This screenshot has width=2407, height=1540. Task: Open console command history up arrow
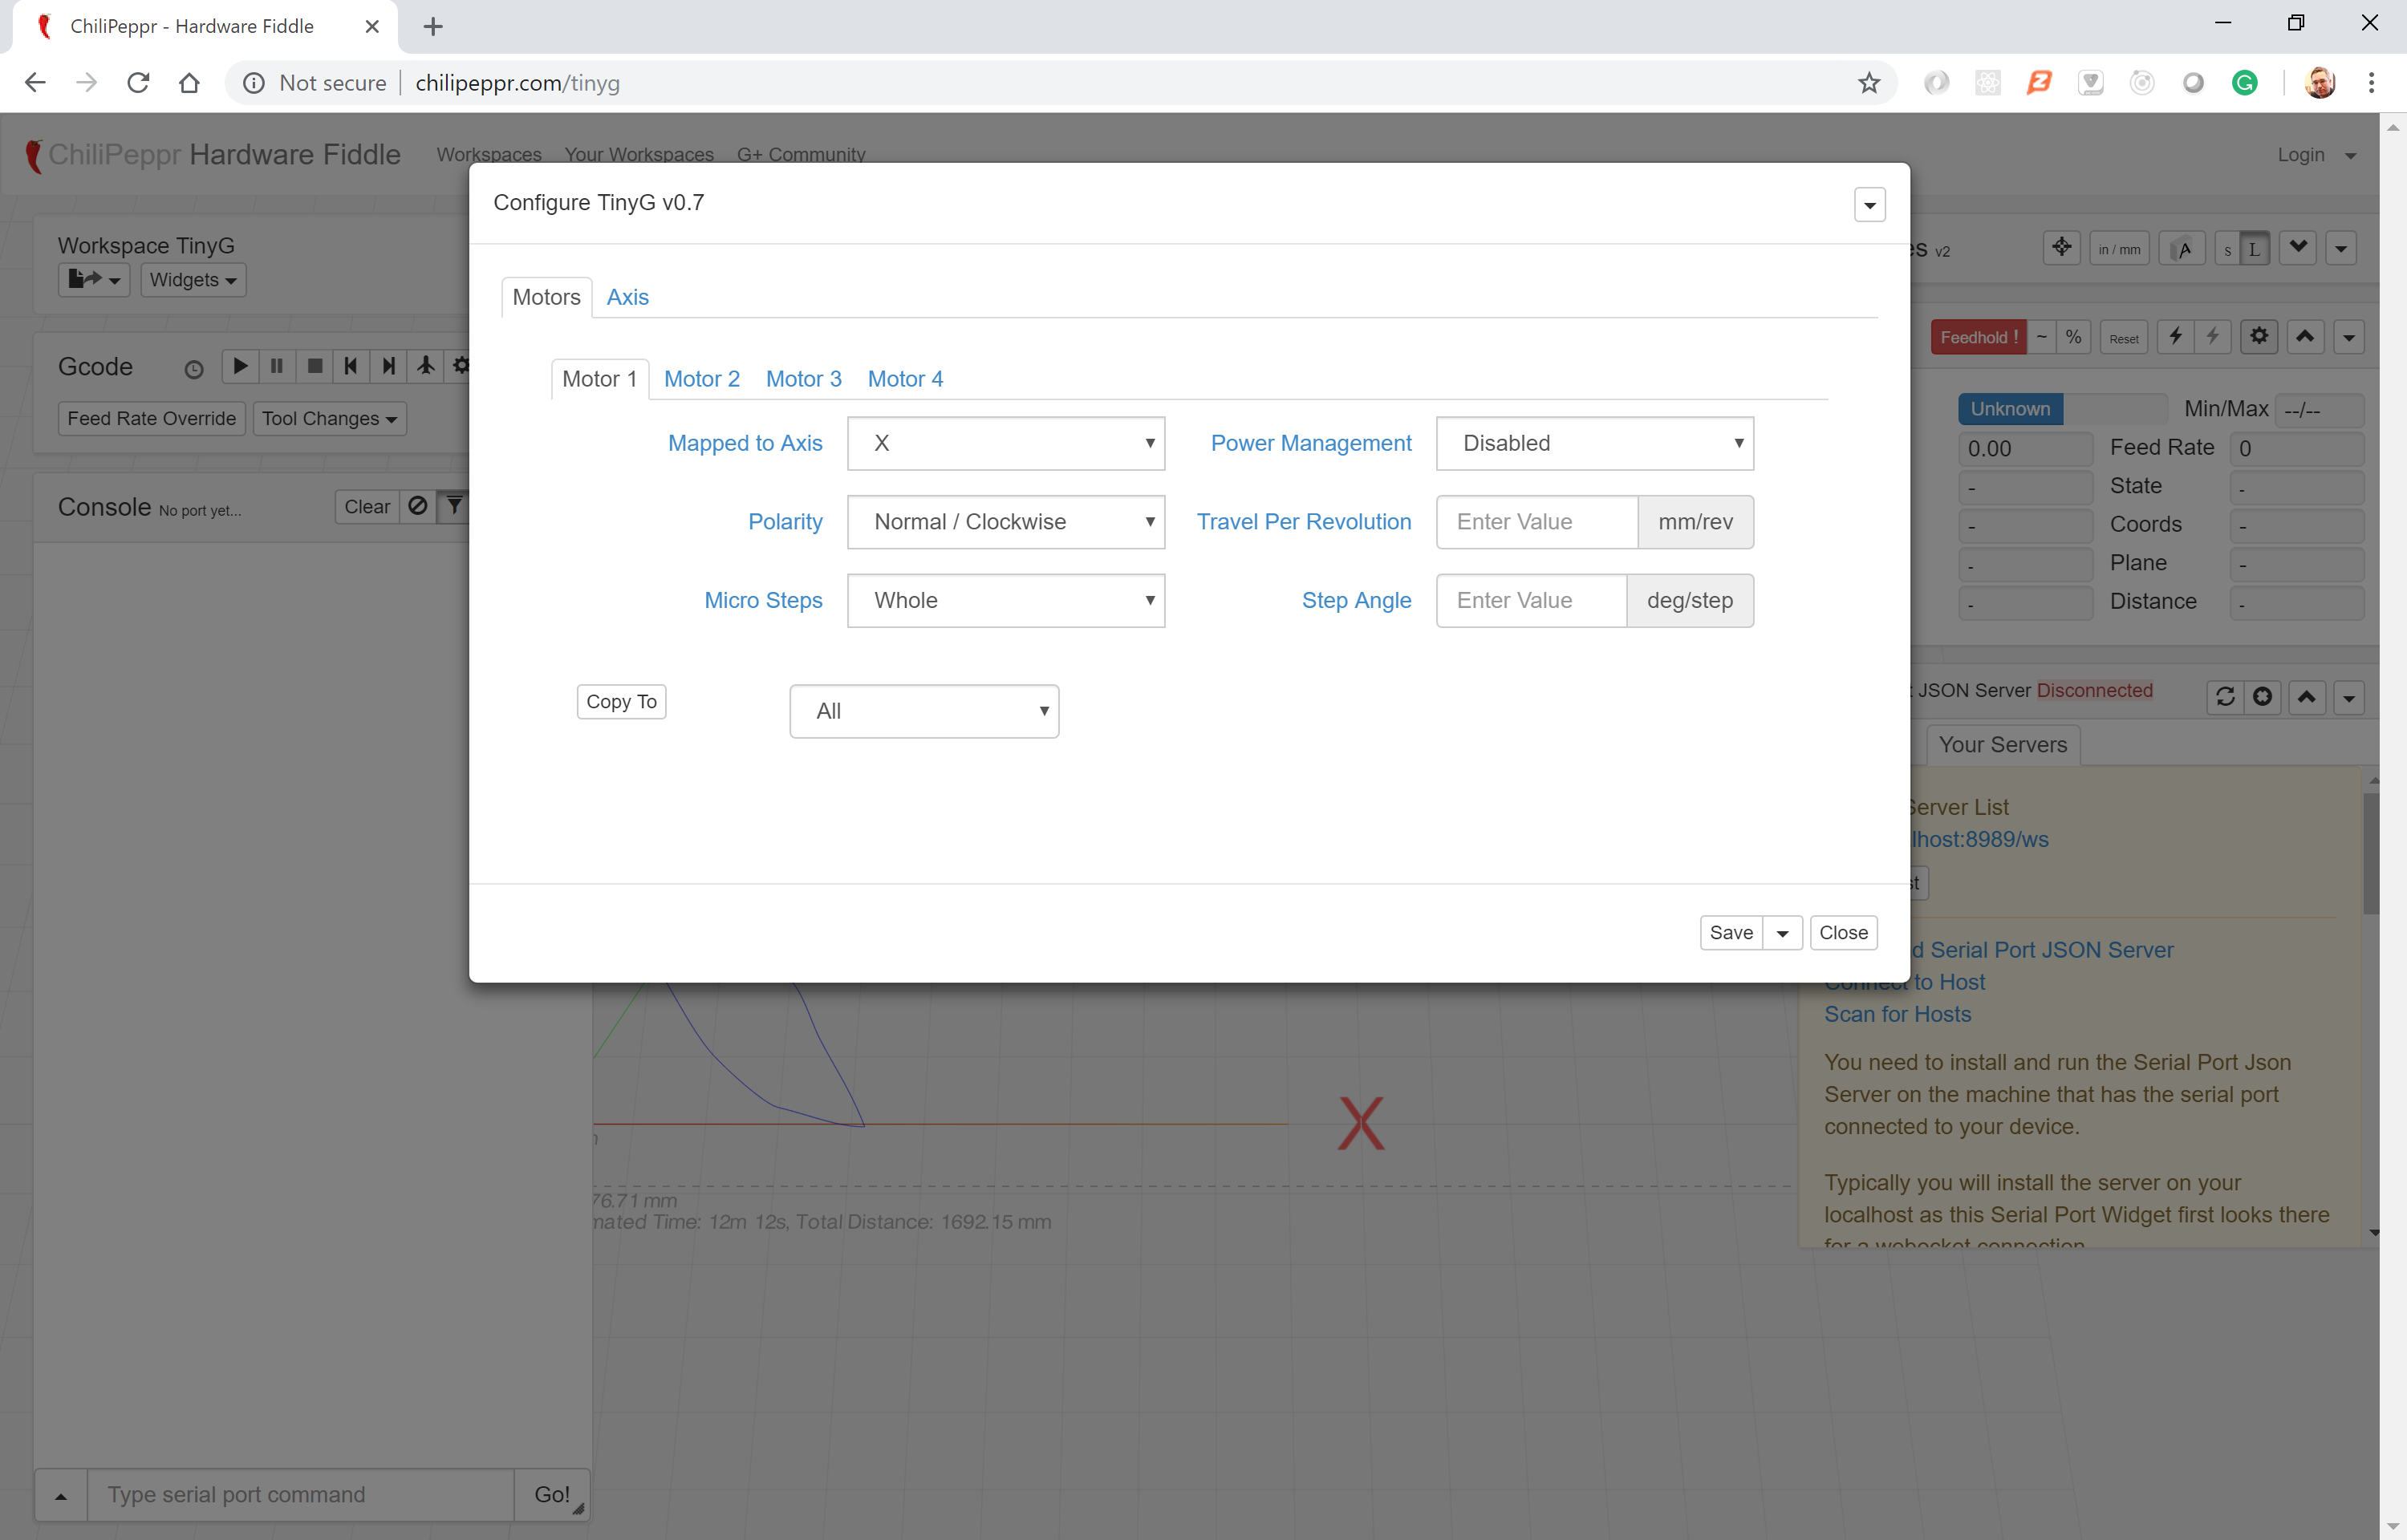click(61, 1494)
